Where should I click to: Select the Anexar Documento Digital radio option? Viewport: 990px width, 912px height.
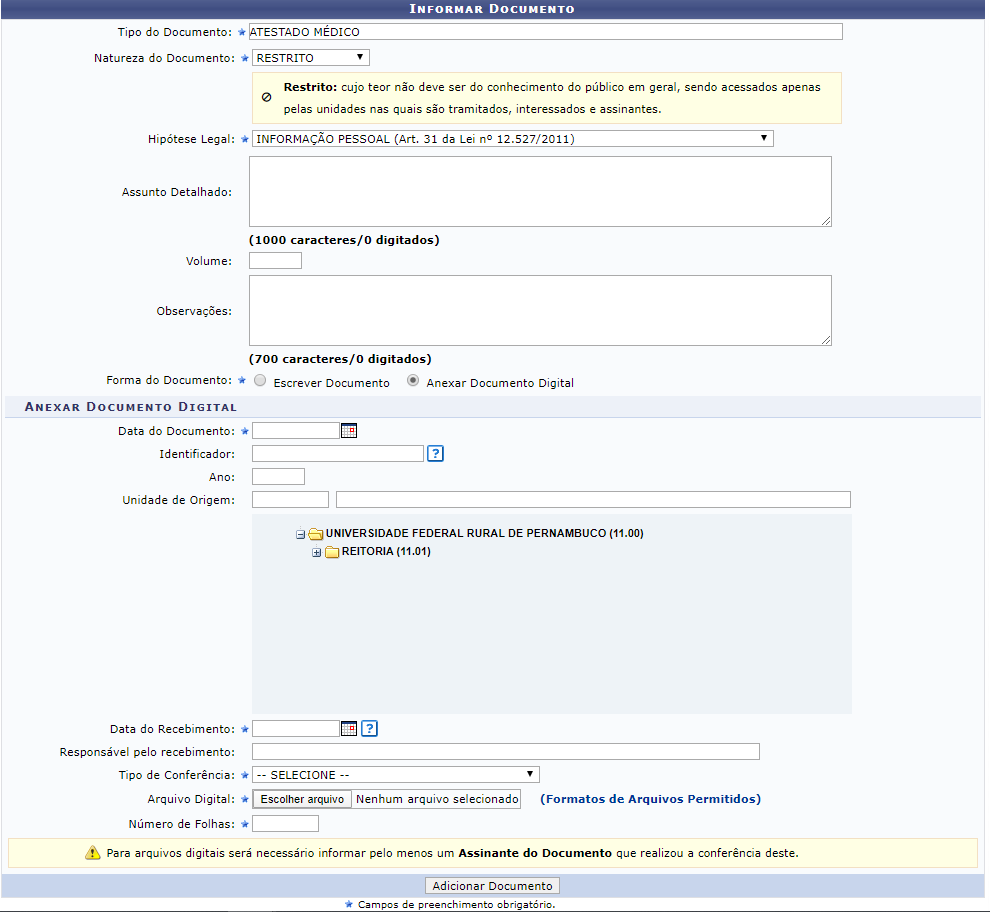coord(413,382)
